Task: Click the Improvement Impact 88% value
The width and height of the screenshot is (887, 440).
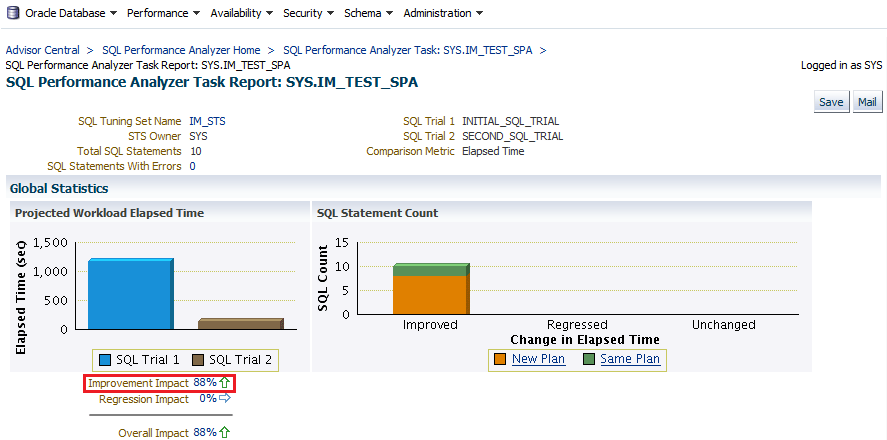Action: [205, 383]
